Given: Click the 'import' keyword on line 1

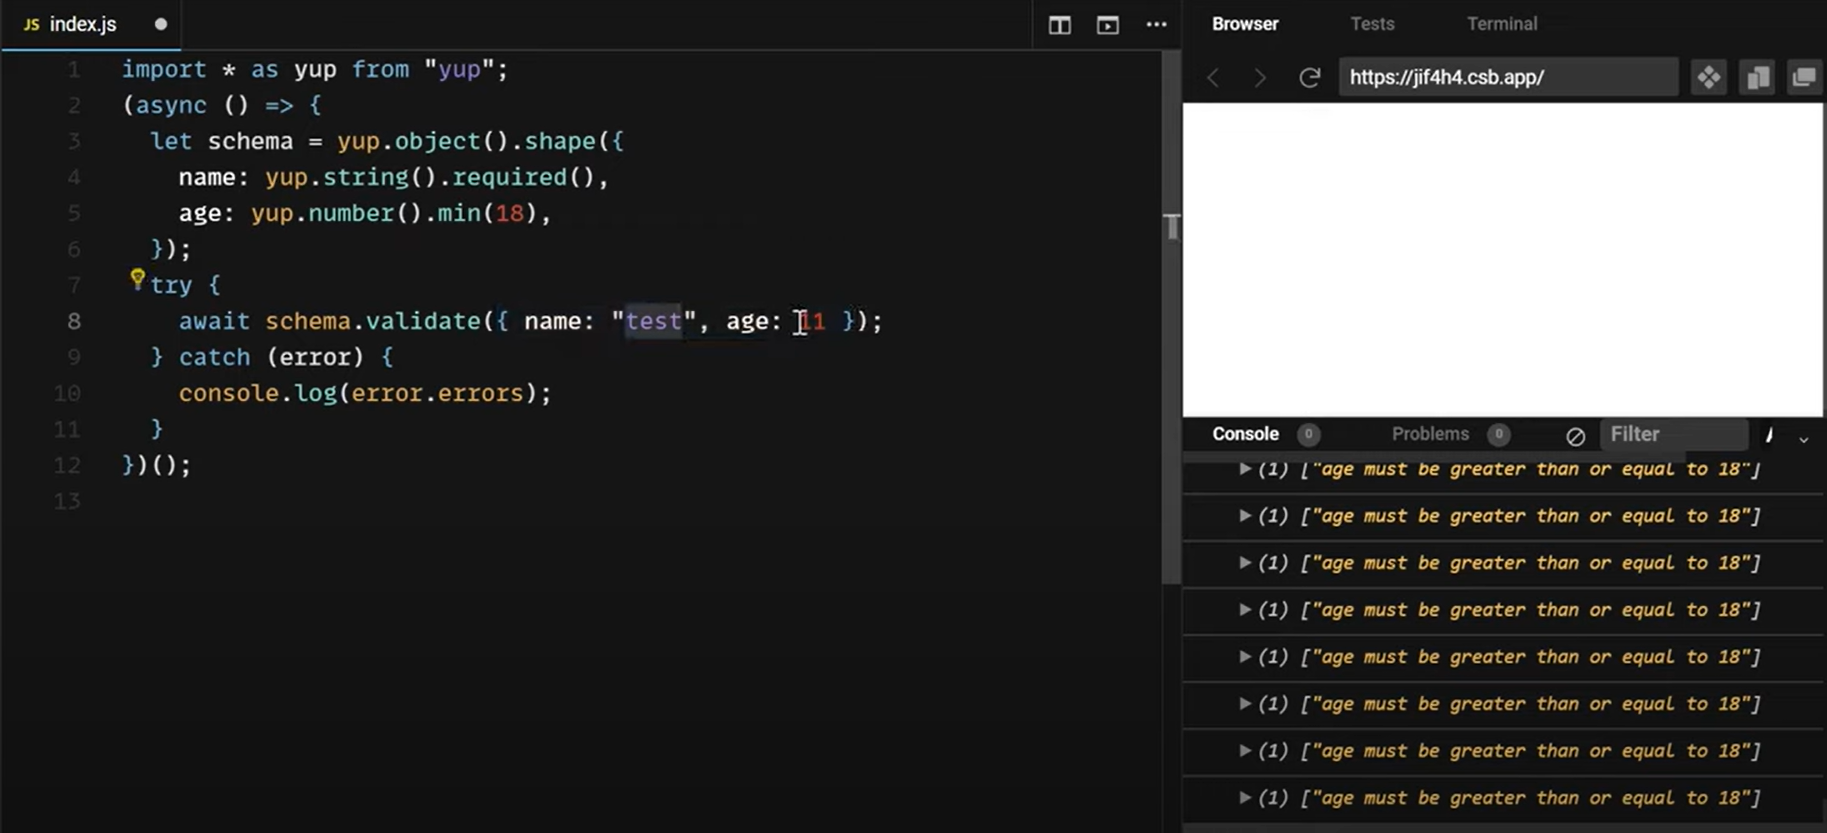Looking at the screenshot, I should pyautogui.click(x=164, y=69).
